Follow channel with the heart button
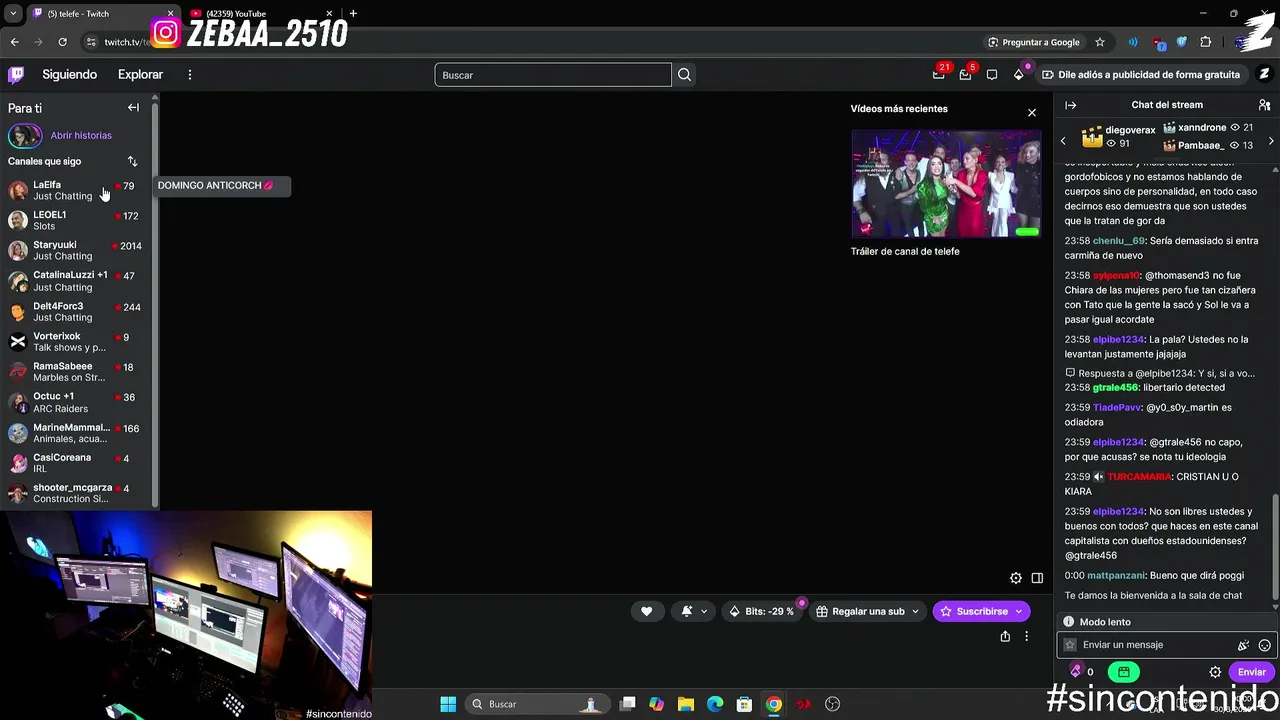This screenshot has width=1280, height=720. [x=646, y=611]
